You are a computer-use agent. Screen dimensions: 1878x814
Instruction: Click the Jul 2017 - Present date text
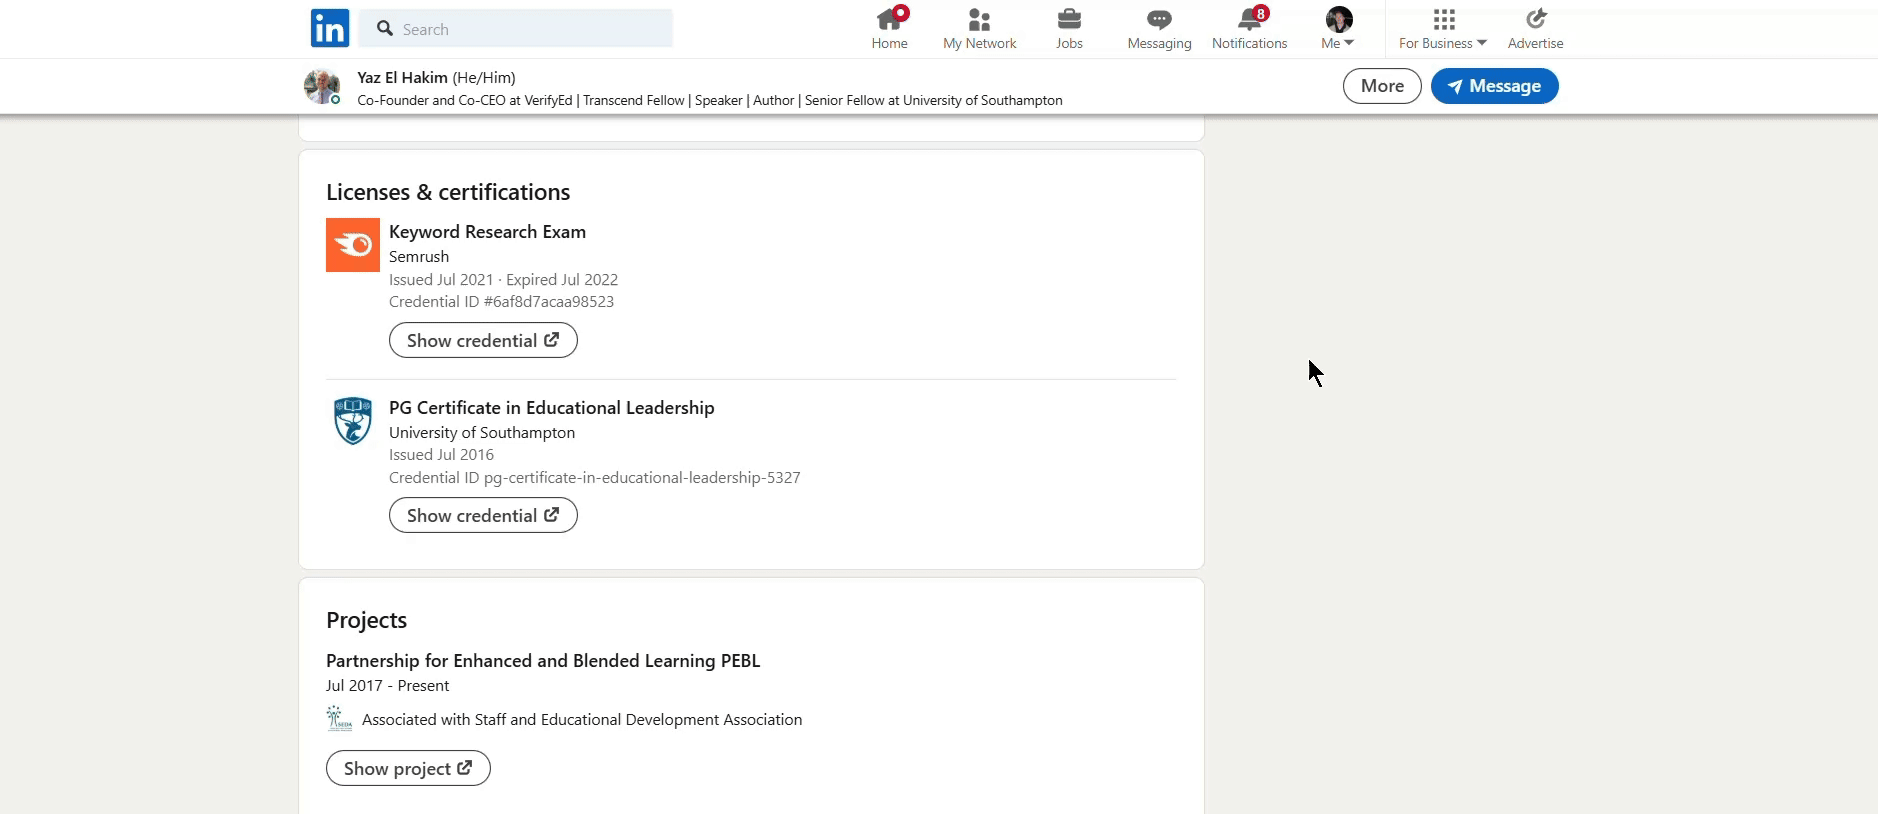coord(388,686)
